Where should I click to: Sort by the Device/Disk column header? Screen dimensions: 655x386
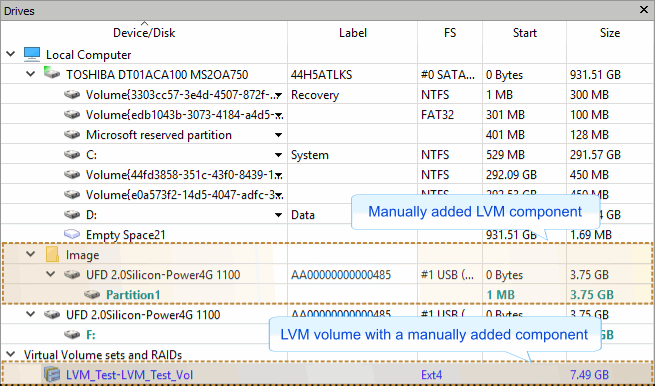[x=144, y=33]
